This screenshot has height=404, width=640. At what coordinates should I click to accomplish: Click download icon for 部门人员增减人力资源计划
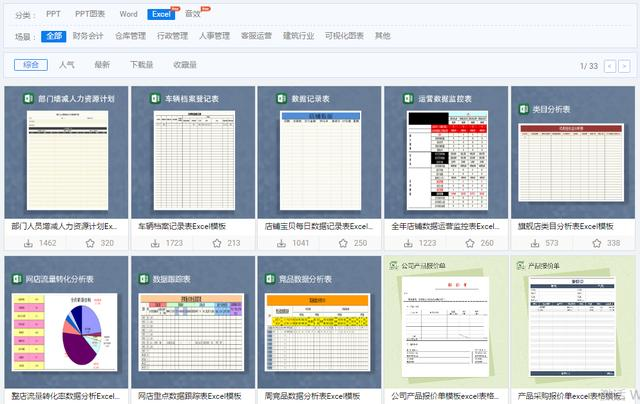28,243
